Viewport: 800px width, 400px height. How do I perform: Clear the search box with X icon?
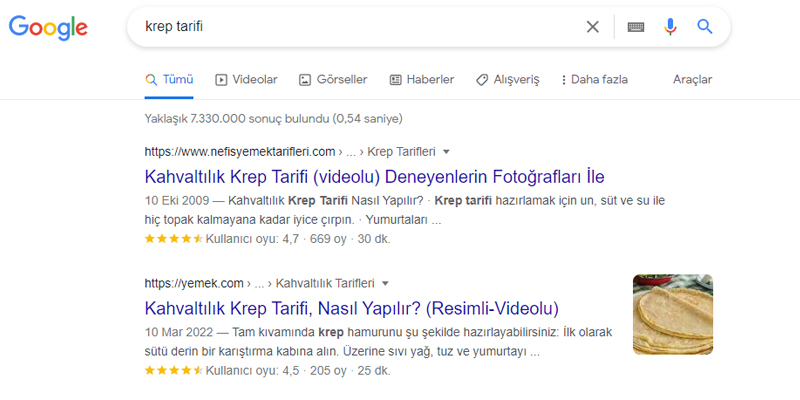[x=593, y=27]
